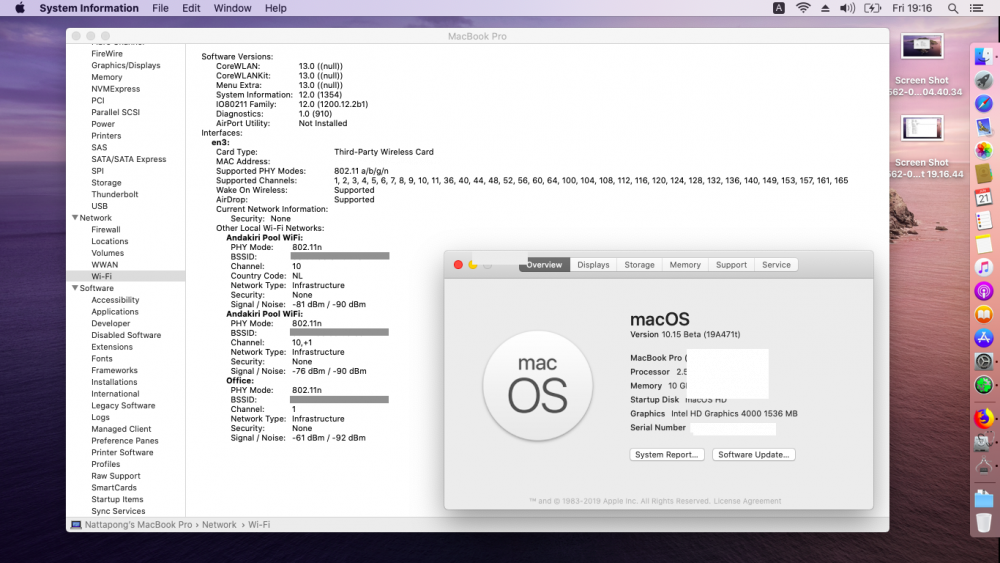Screen dimensions: 1000x563
Task: Select SATA/SATA Express in the sidebar
Action: click(x=129, y=159)
